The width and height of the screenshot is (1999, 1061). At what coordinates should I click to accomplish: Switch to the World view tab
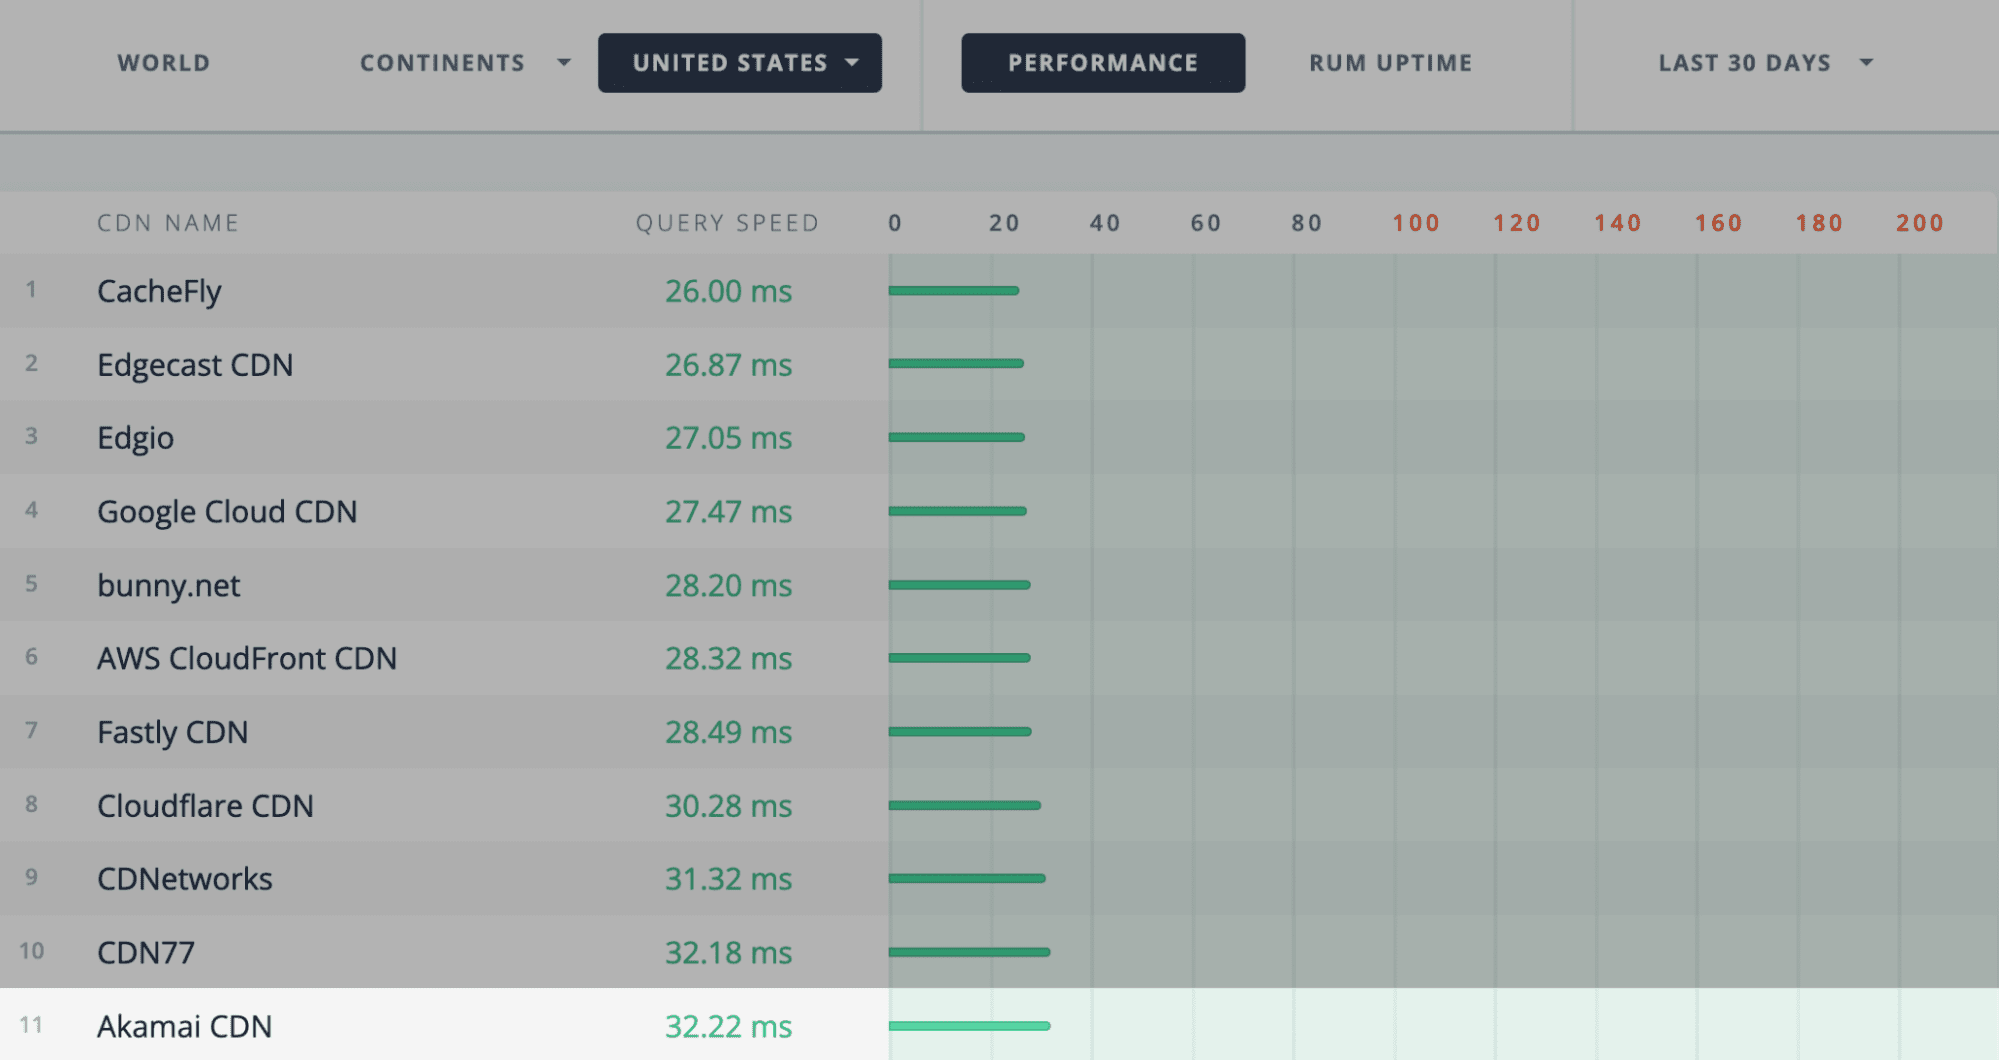[x=164, y=63]
